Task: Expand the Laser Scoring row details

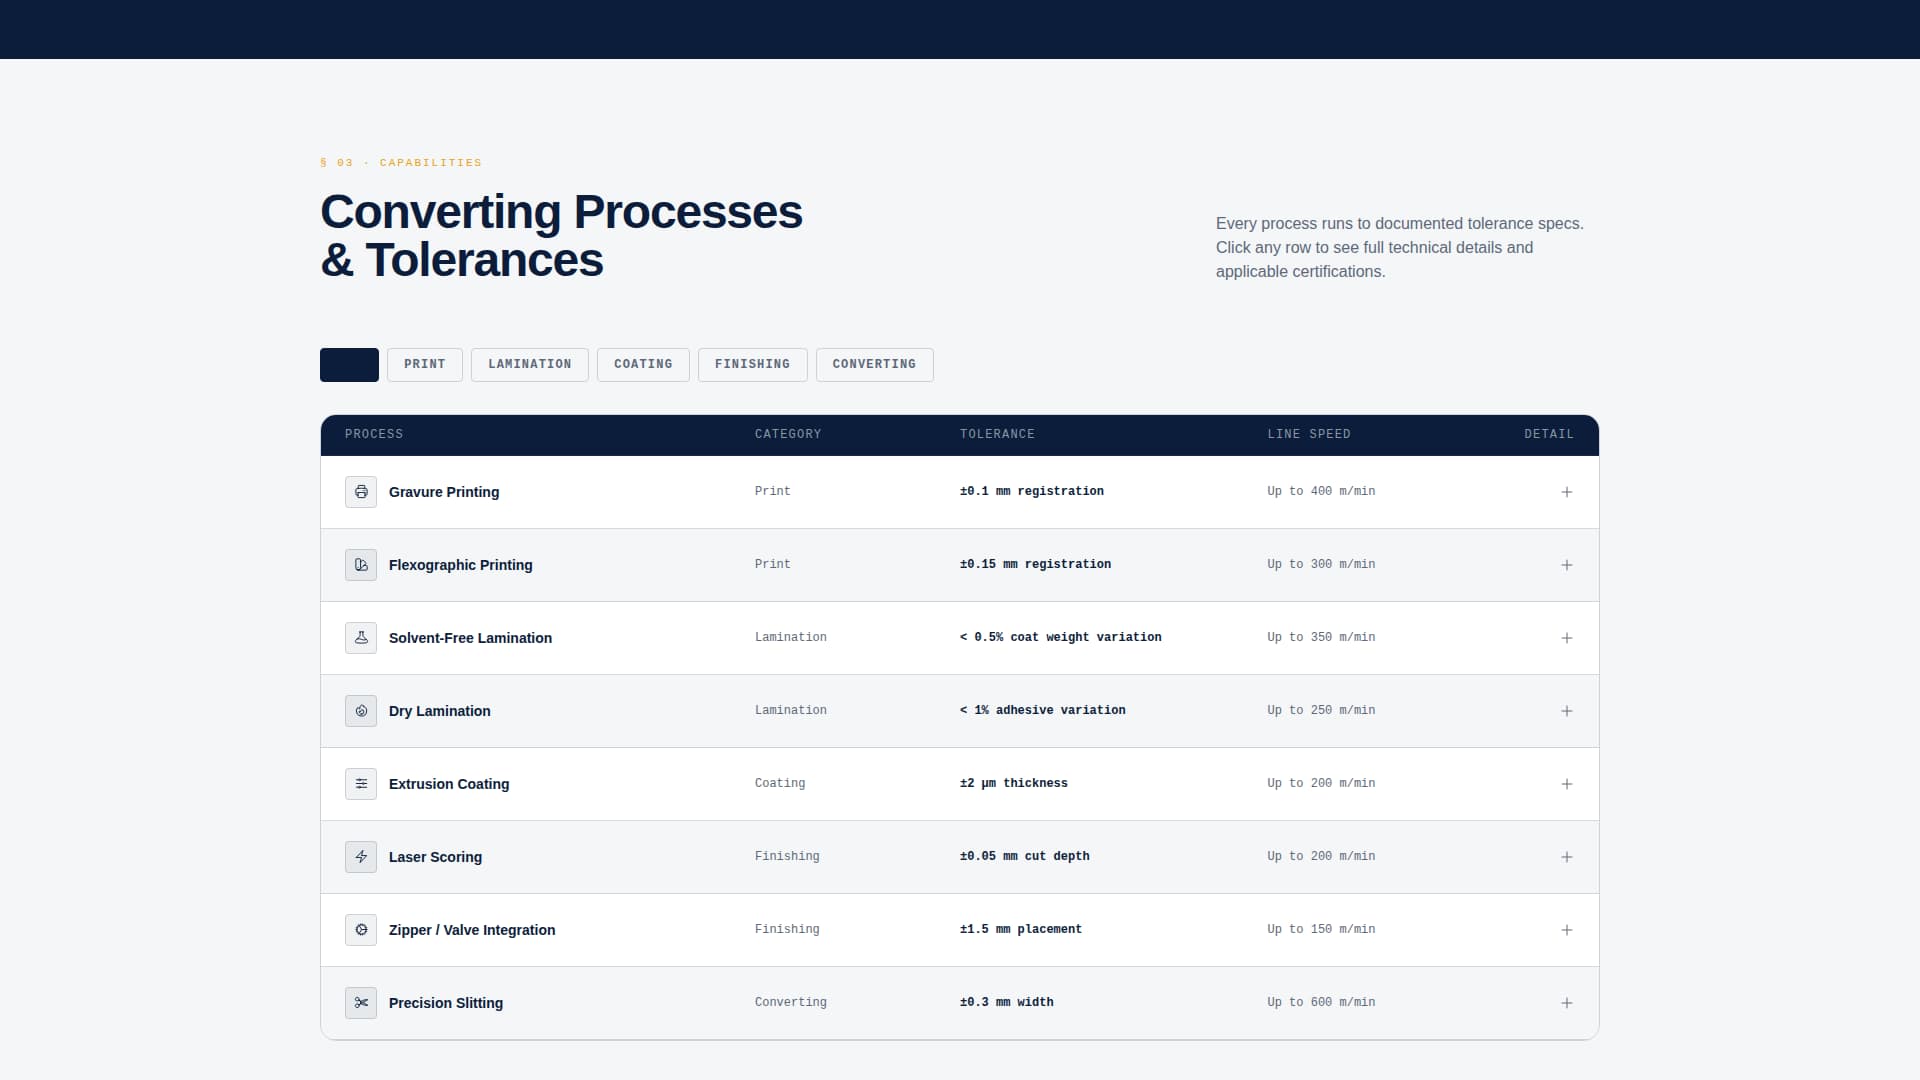Action: click(x=1567, y=857)
